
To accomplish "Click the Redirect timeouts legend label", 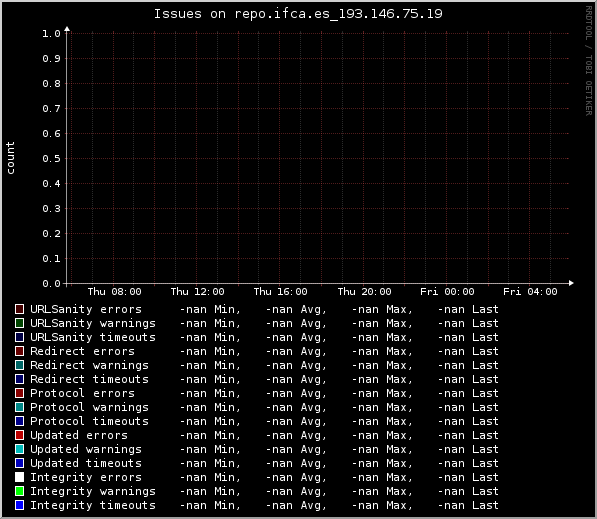I will pos(89,379).
